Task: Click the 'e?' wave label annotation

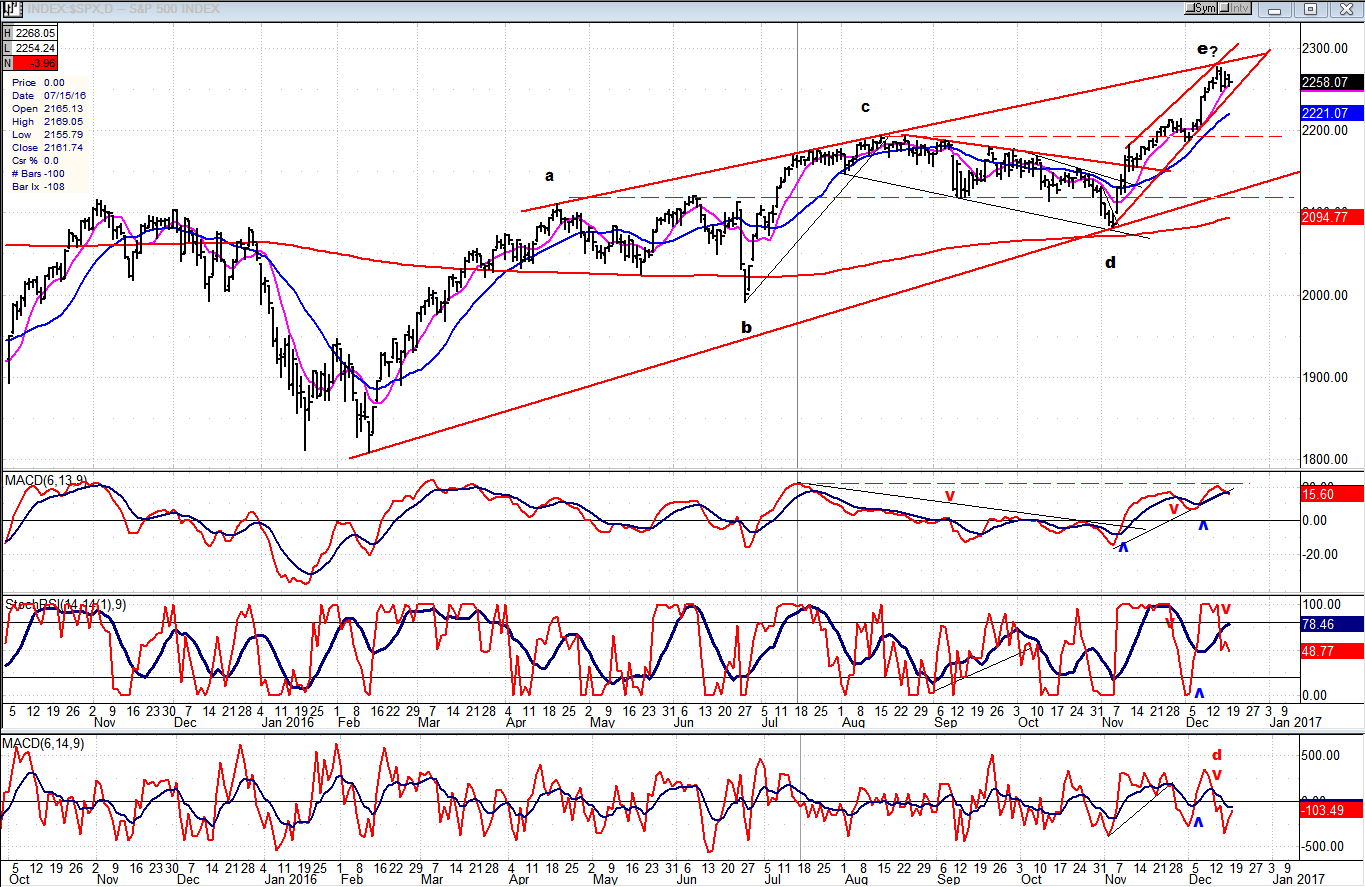Action: 1206,50
